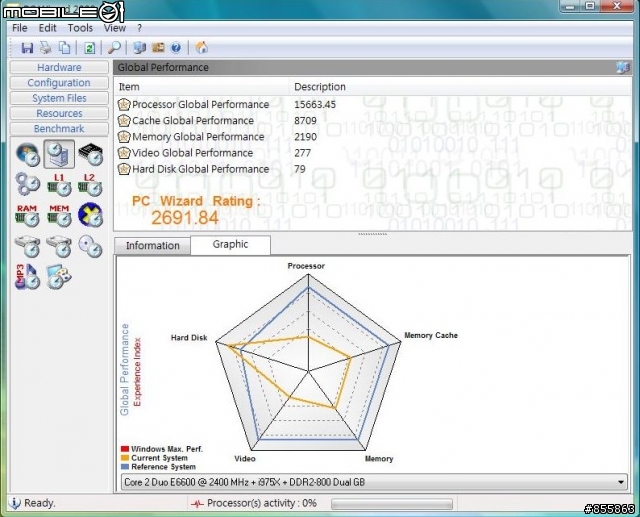Click the Processor label on radar chart
Viewport: 640px width, 517px height.
pos(306,266)
